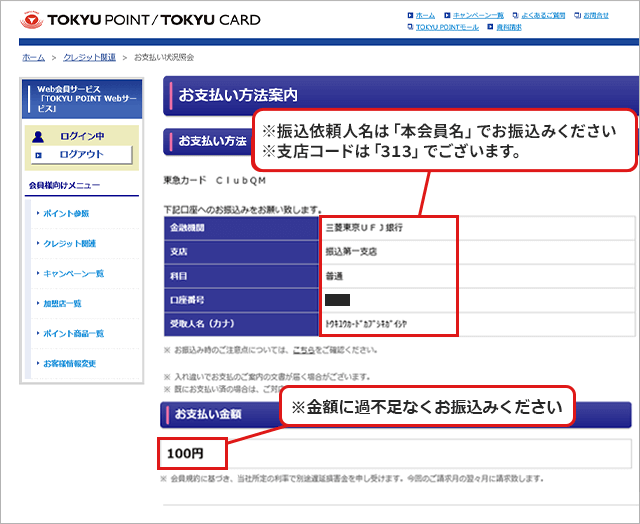
Task: Open the ホーム link in top navigation
Action: (x=425, y=16)
